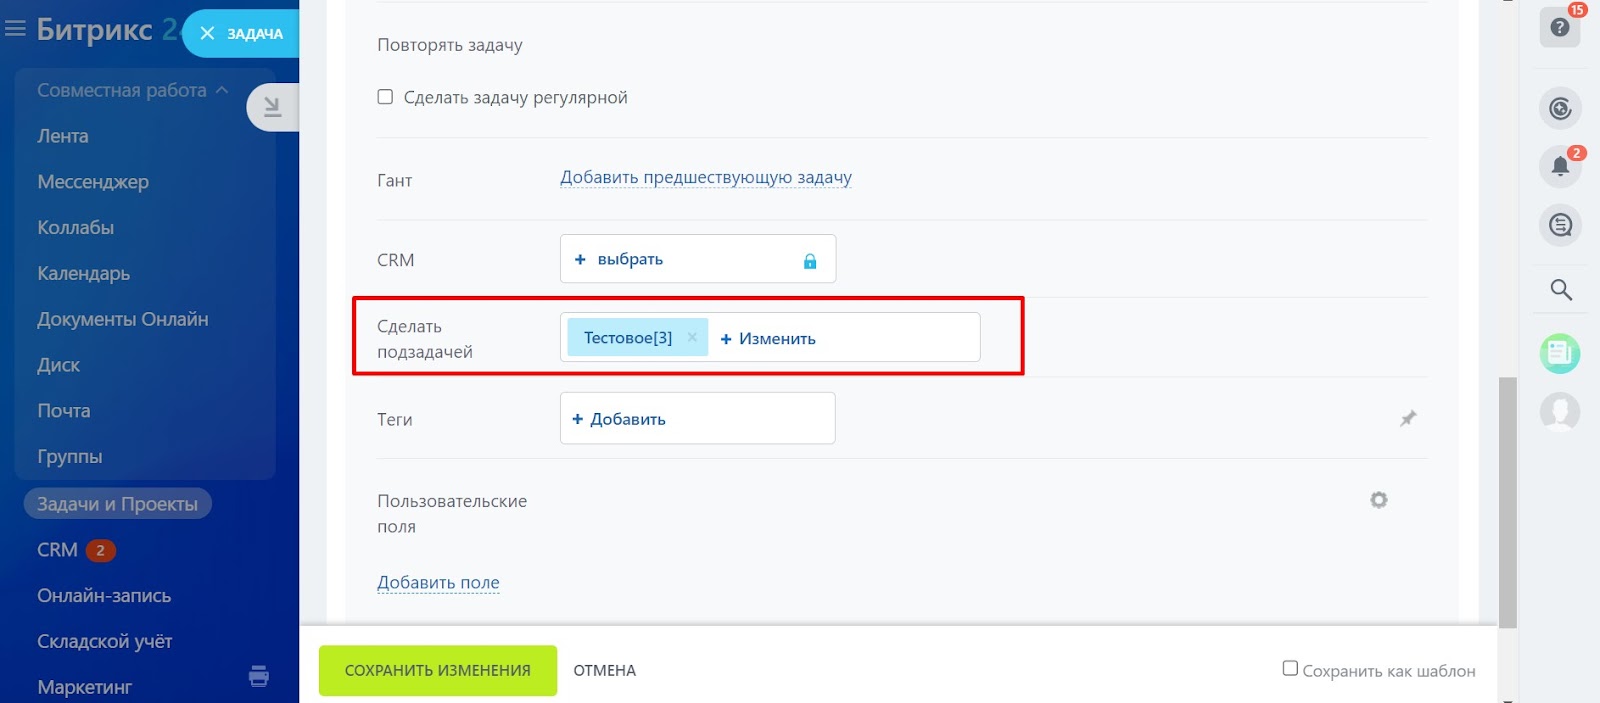Click the help question mark icon

tap(1559, 28)
